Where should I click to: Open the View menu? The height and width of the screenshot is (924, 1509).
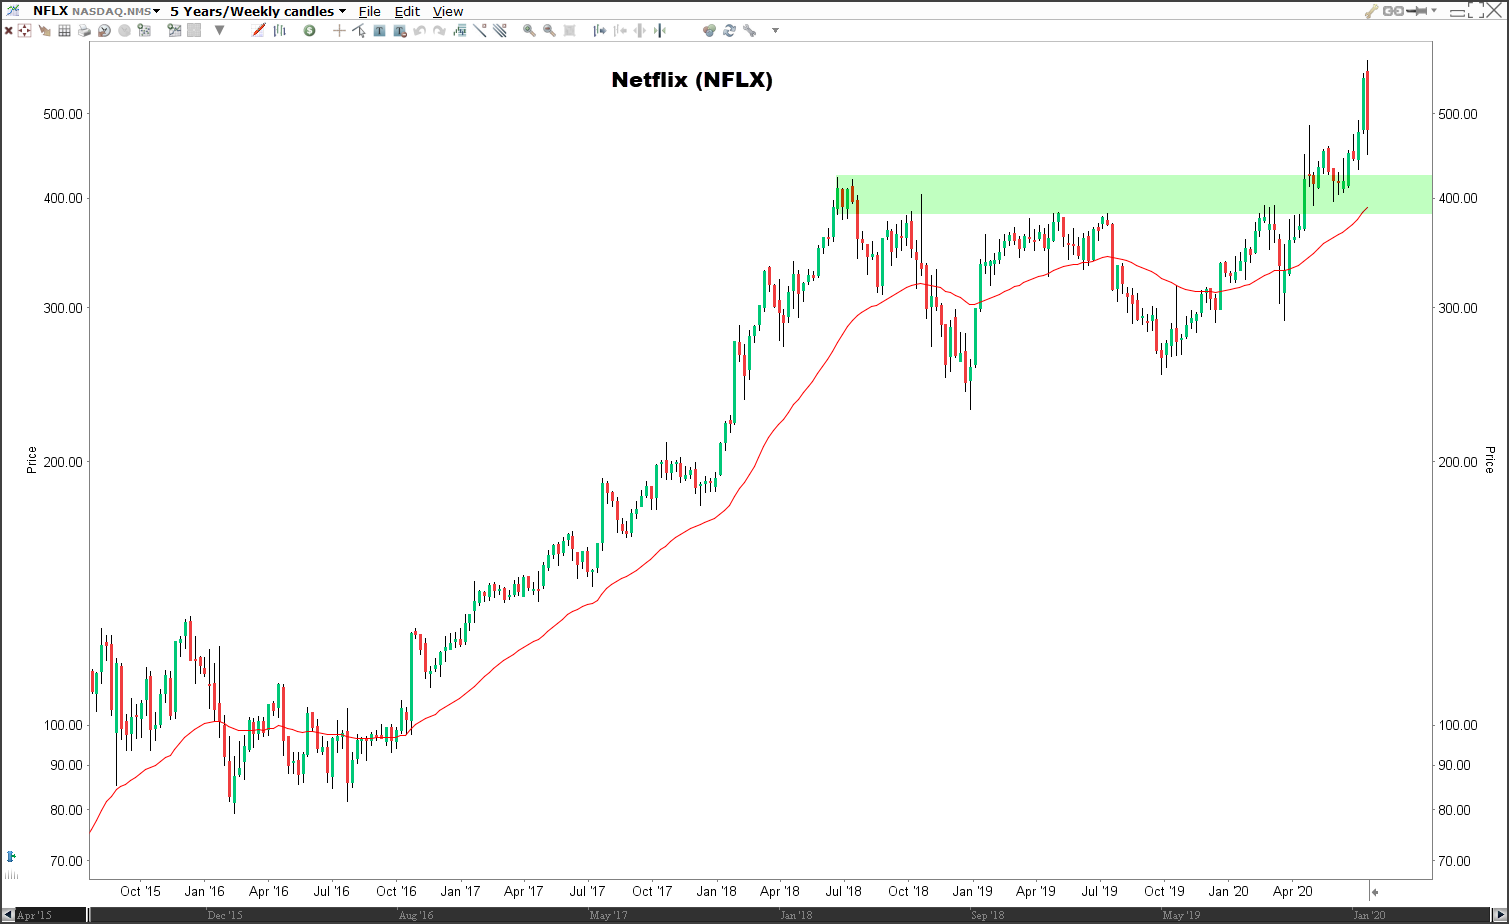point(448,12)
